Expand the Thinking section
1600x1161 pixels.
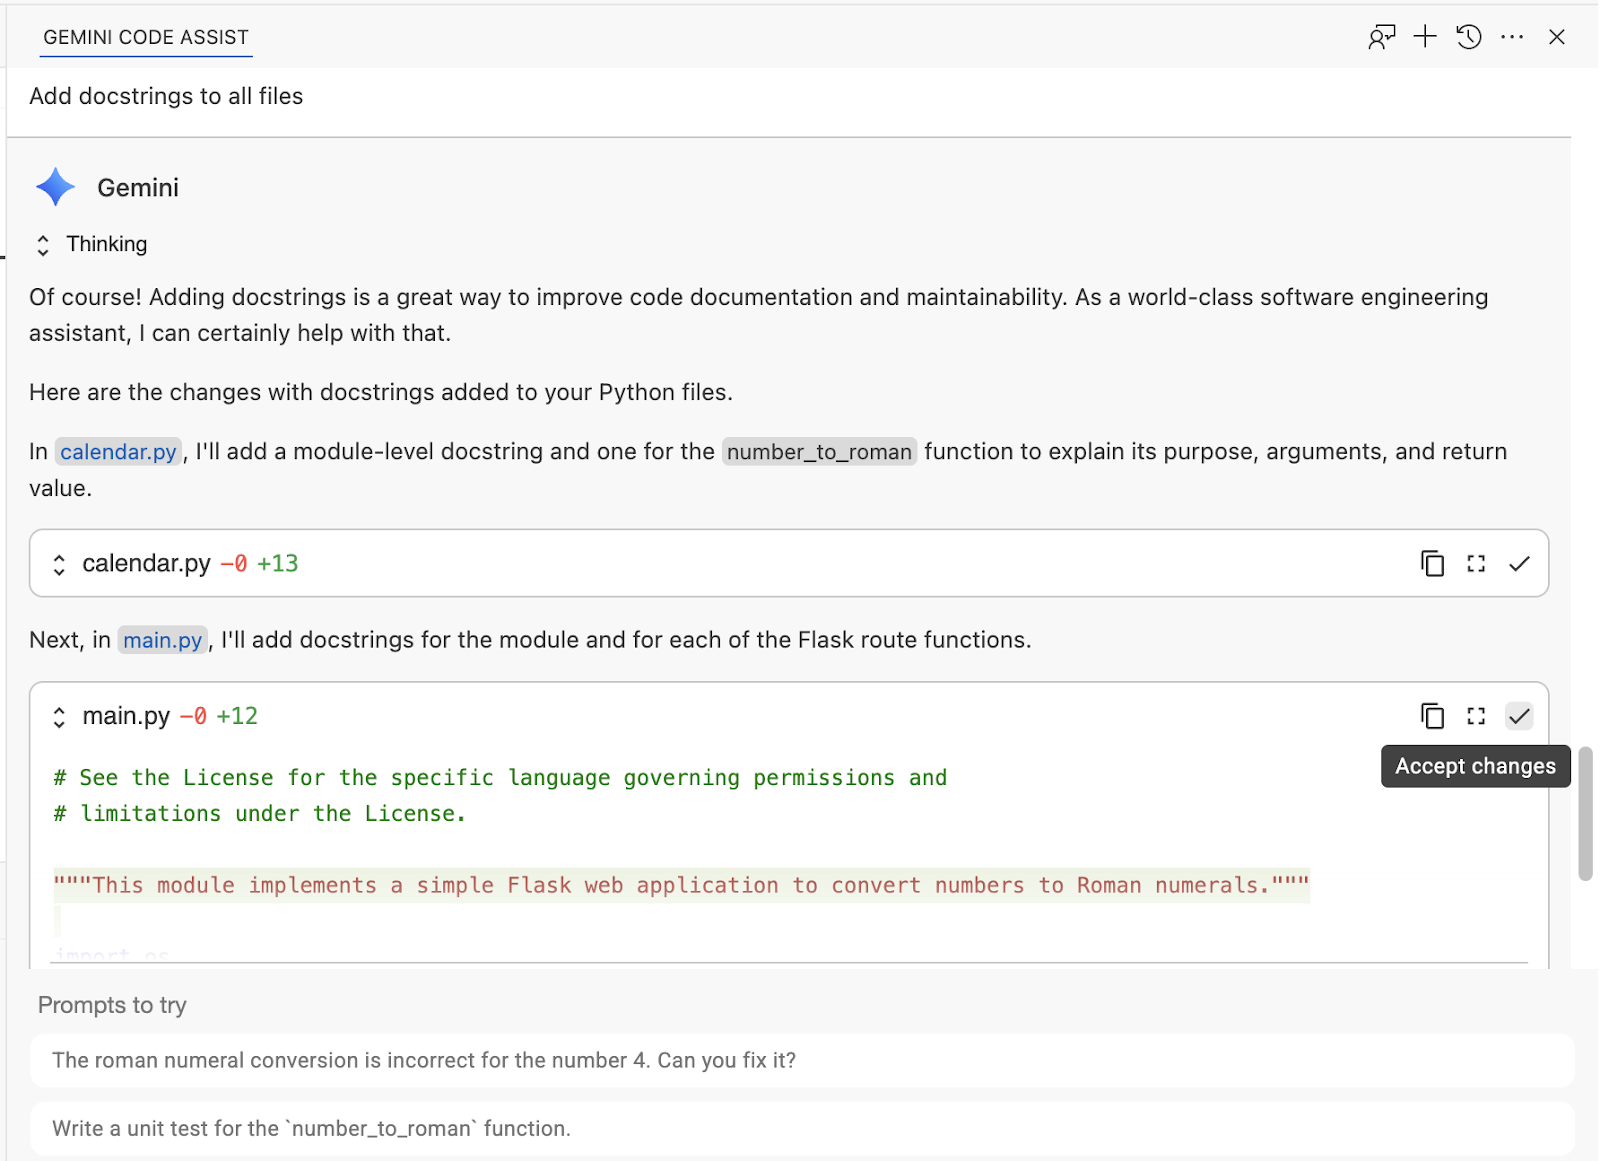click(43, 245)
